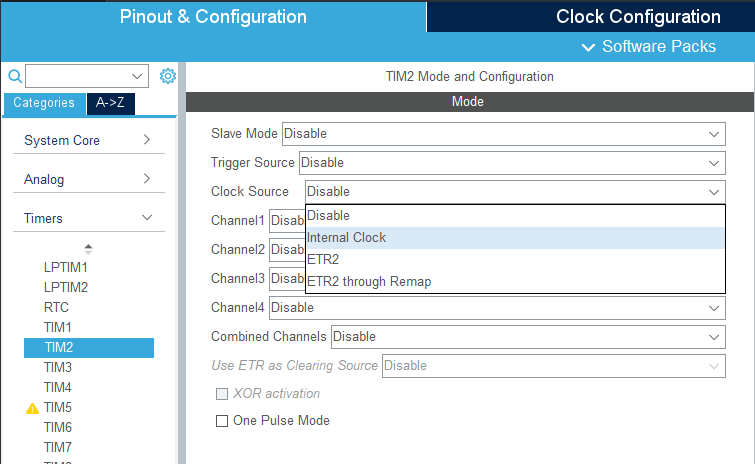Expand the Software Packs menu
Screen dimensions: 755x464
point(649,47)
